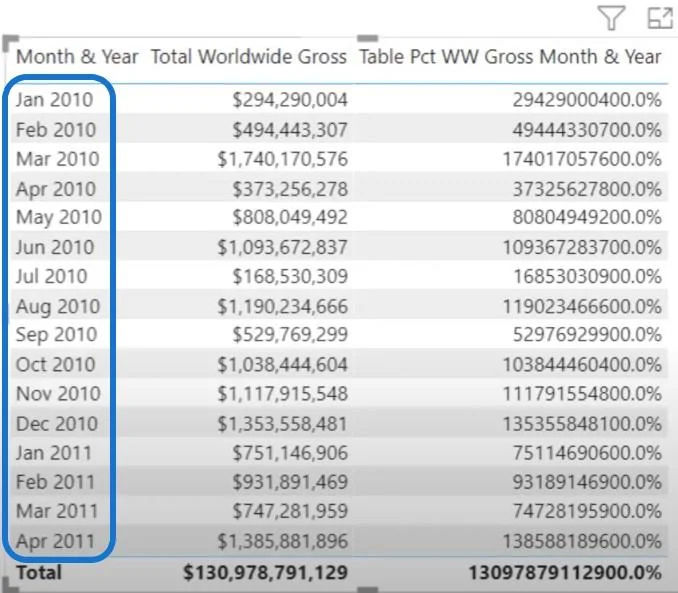
Task: Click gross value $1,117,915,548
Action: coord(282,394)
